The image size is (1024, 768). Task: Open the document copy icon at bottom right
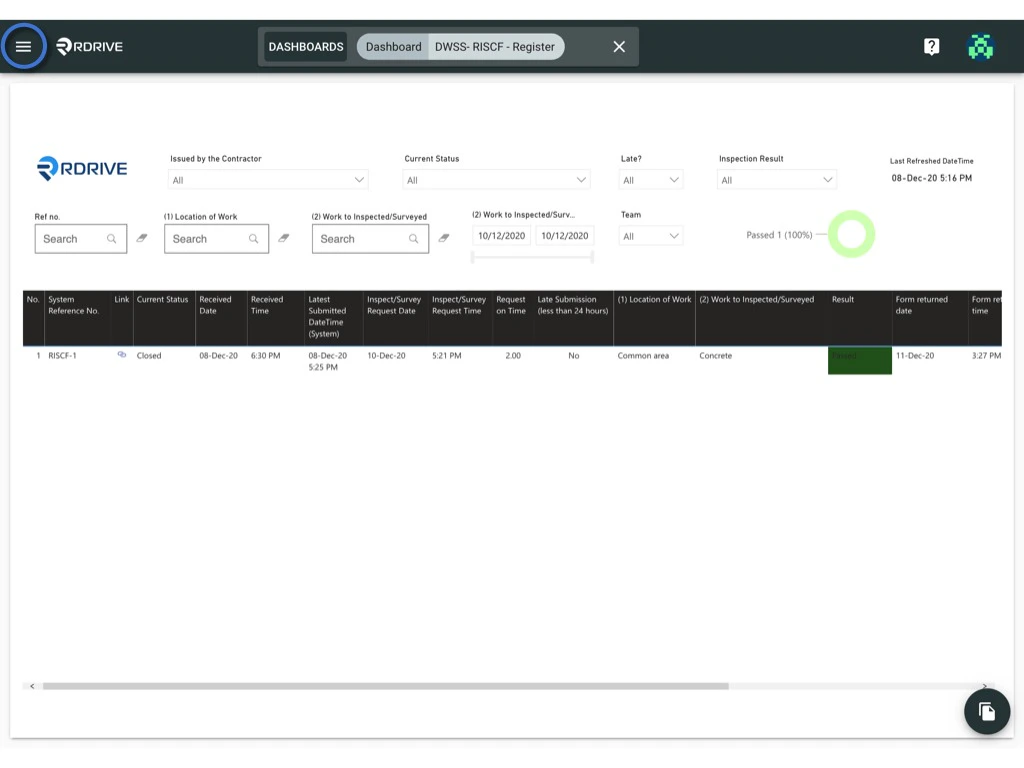(x=987, y=711)
